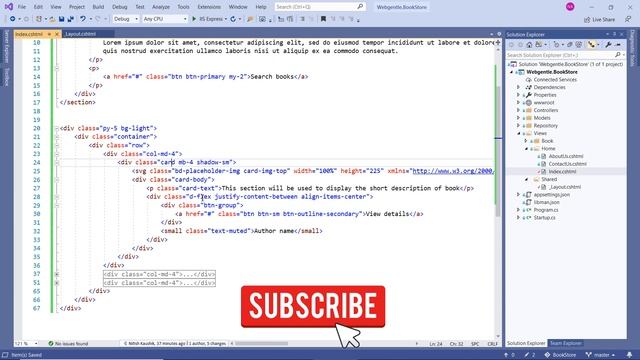Click the Undo arrow icon

(x=83, y=19)
